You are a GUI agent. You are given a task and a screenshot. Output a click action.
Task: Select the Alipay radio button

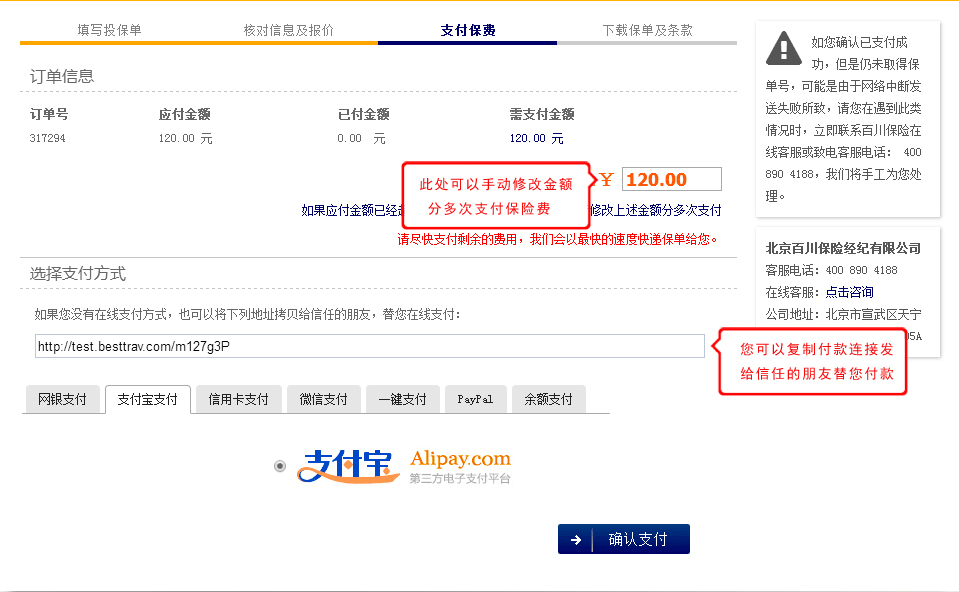point(279,466)
